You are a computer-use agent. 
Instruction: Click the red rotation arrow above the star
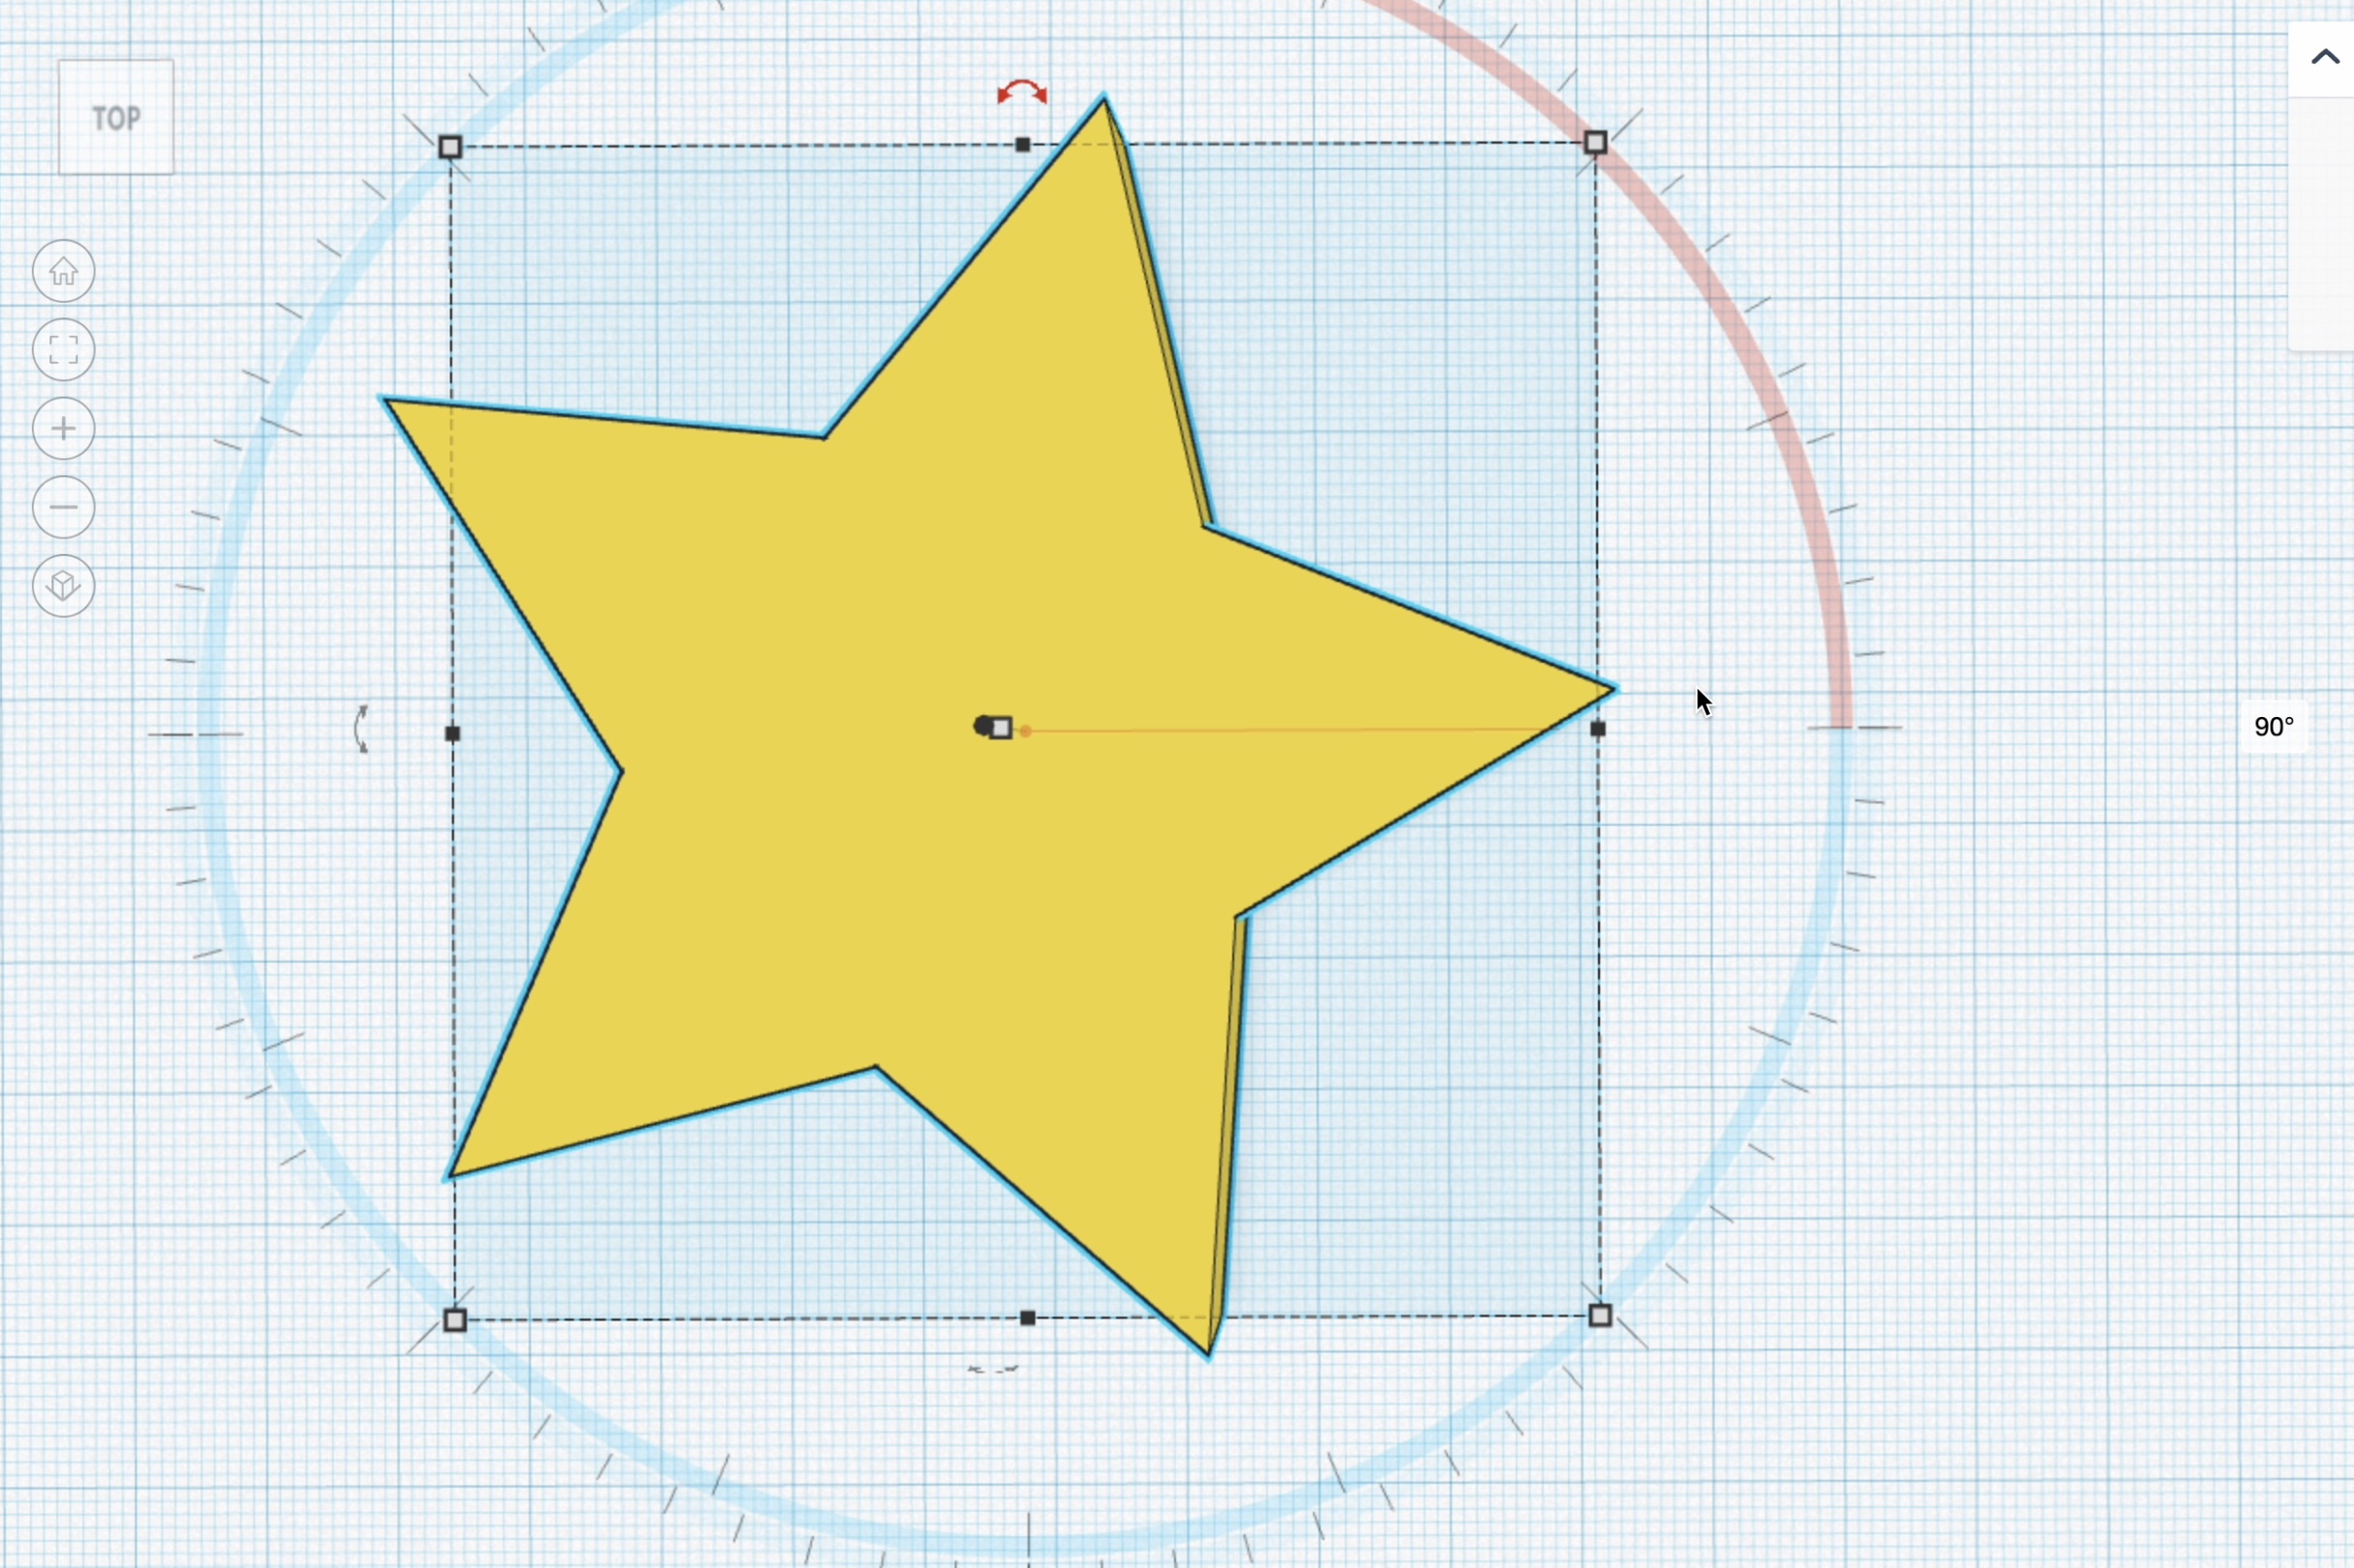pyautogui.click(x=1021, y=92)
